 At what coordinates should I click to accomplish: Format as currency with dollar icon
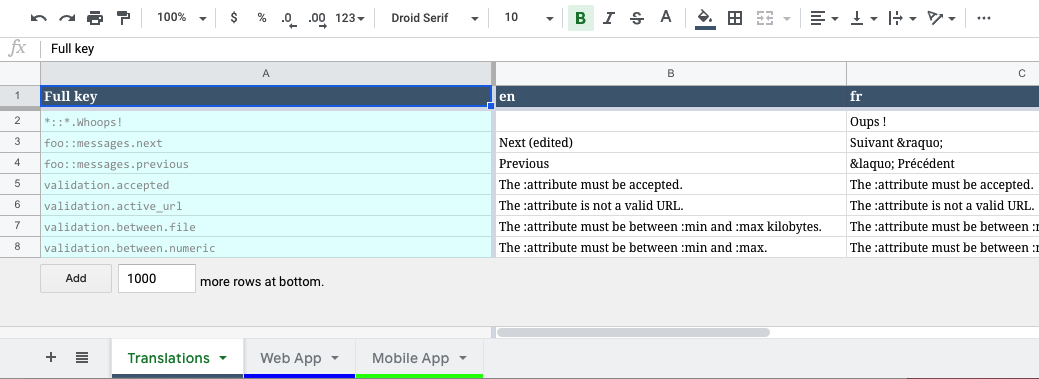(233, 18)
